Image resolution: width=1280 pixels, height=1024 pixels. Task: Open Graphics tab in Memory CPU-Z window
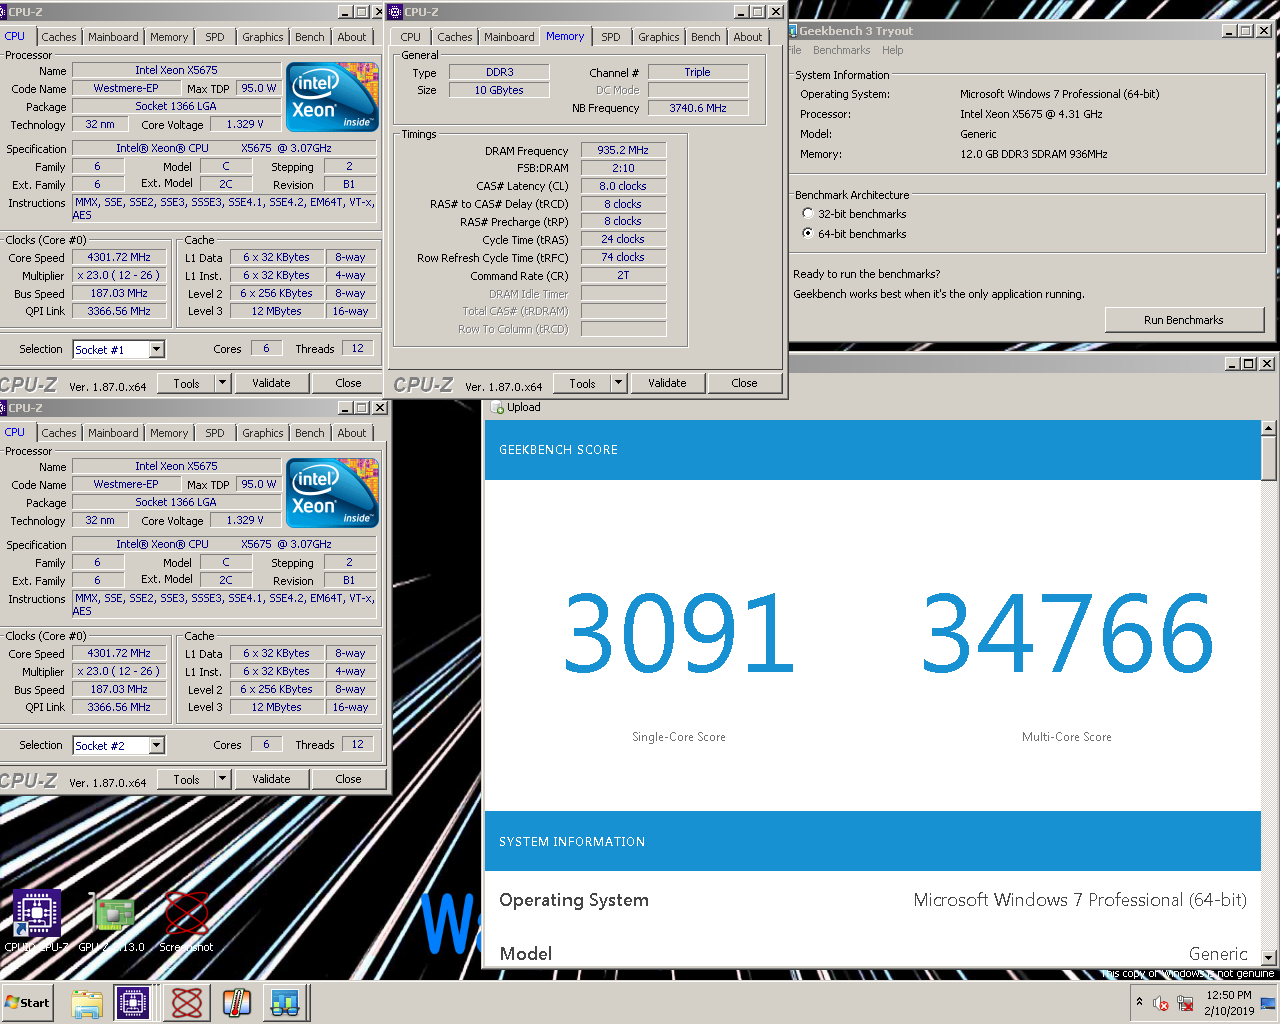(658, 37)
